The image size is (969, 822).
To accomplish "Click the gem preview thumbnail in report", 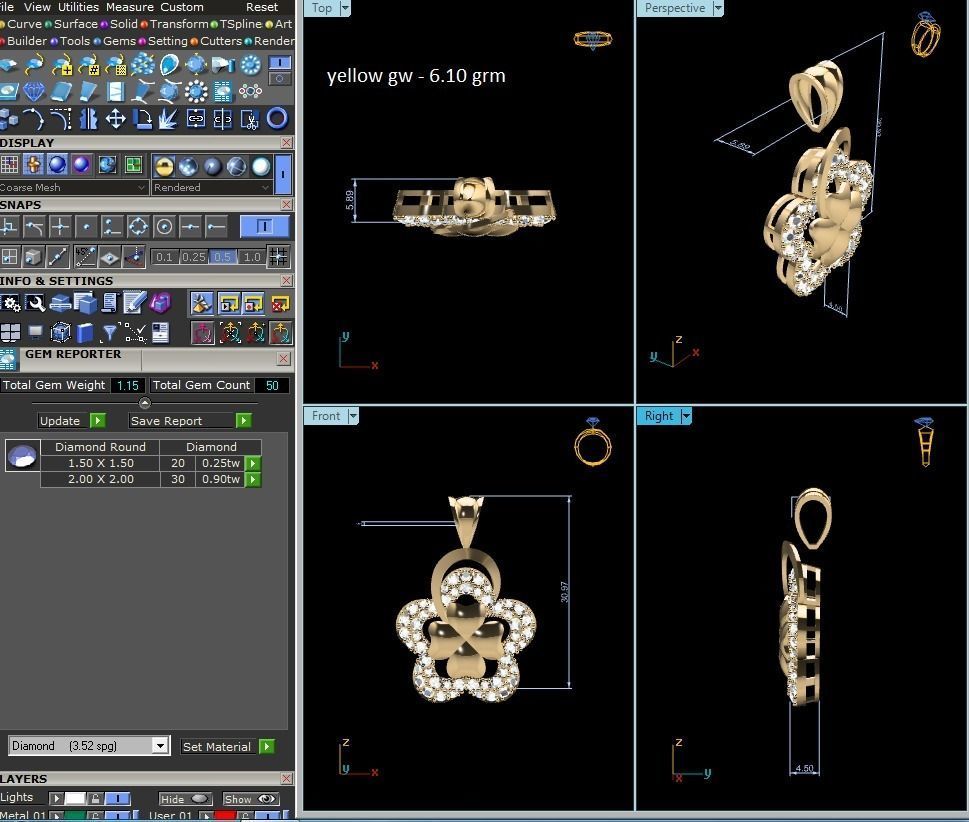I will [23, 455].
